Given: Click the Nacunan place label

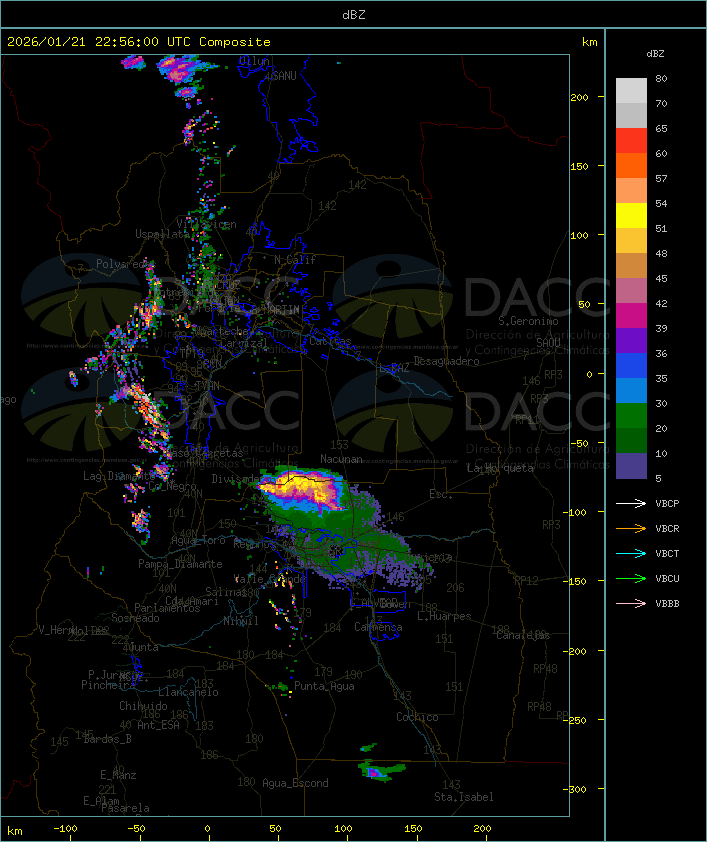Looking at the screenshot, I should click(x=341, y=459).
